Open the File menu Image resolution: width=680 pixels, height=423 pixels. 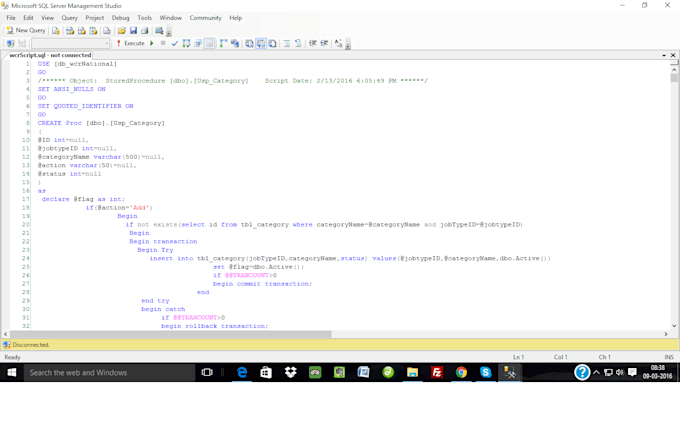[x=11, y=18]
